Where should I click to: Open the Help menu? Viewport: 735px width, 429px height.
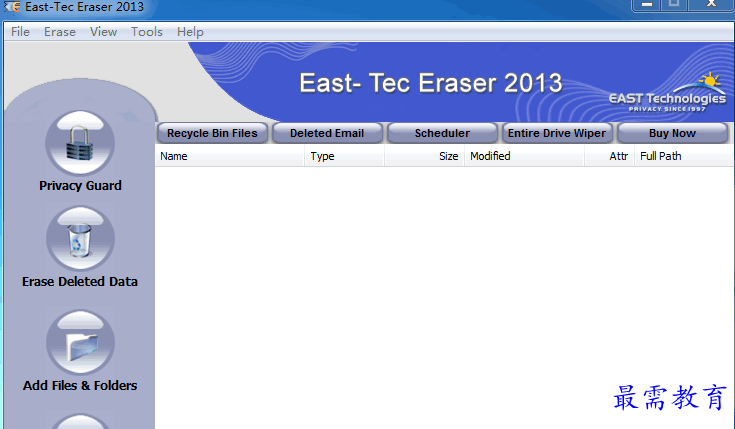point(190,32)
